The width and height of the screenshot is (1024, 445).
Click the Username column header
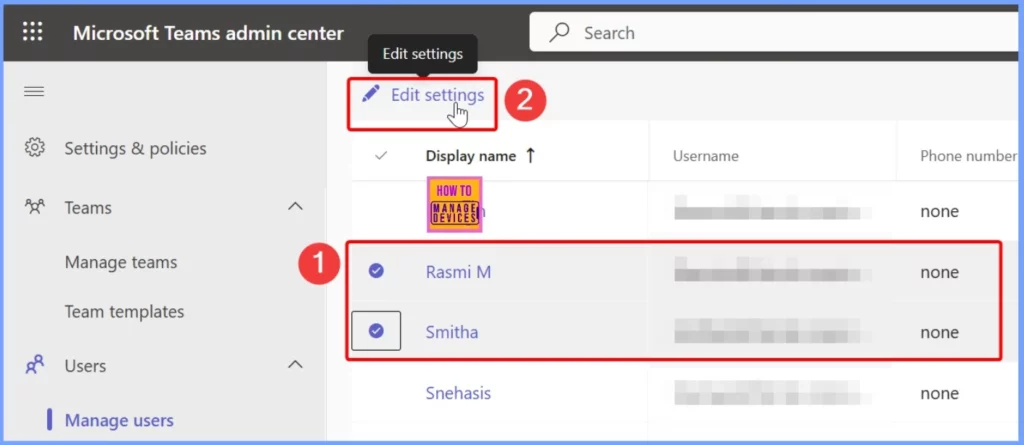tap(706, 156)
